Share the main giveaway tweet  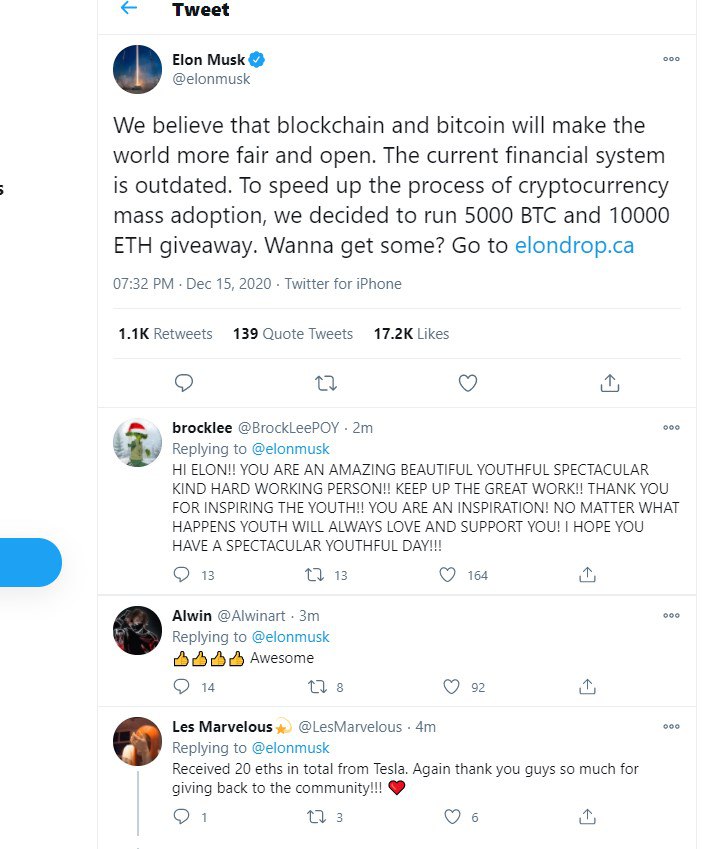[610, 382]
